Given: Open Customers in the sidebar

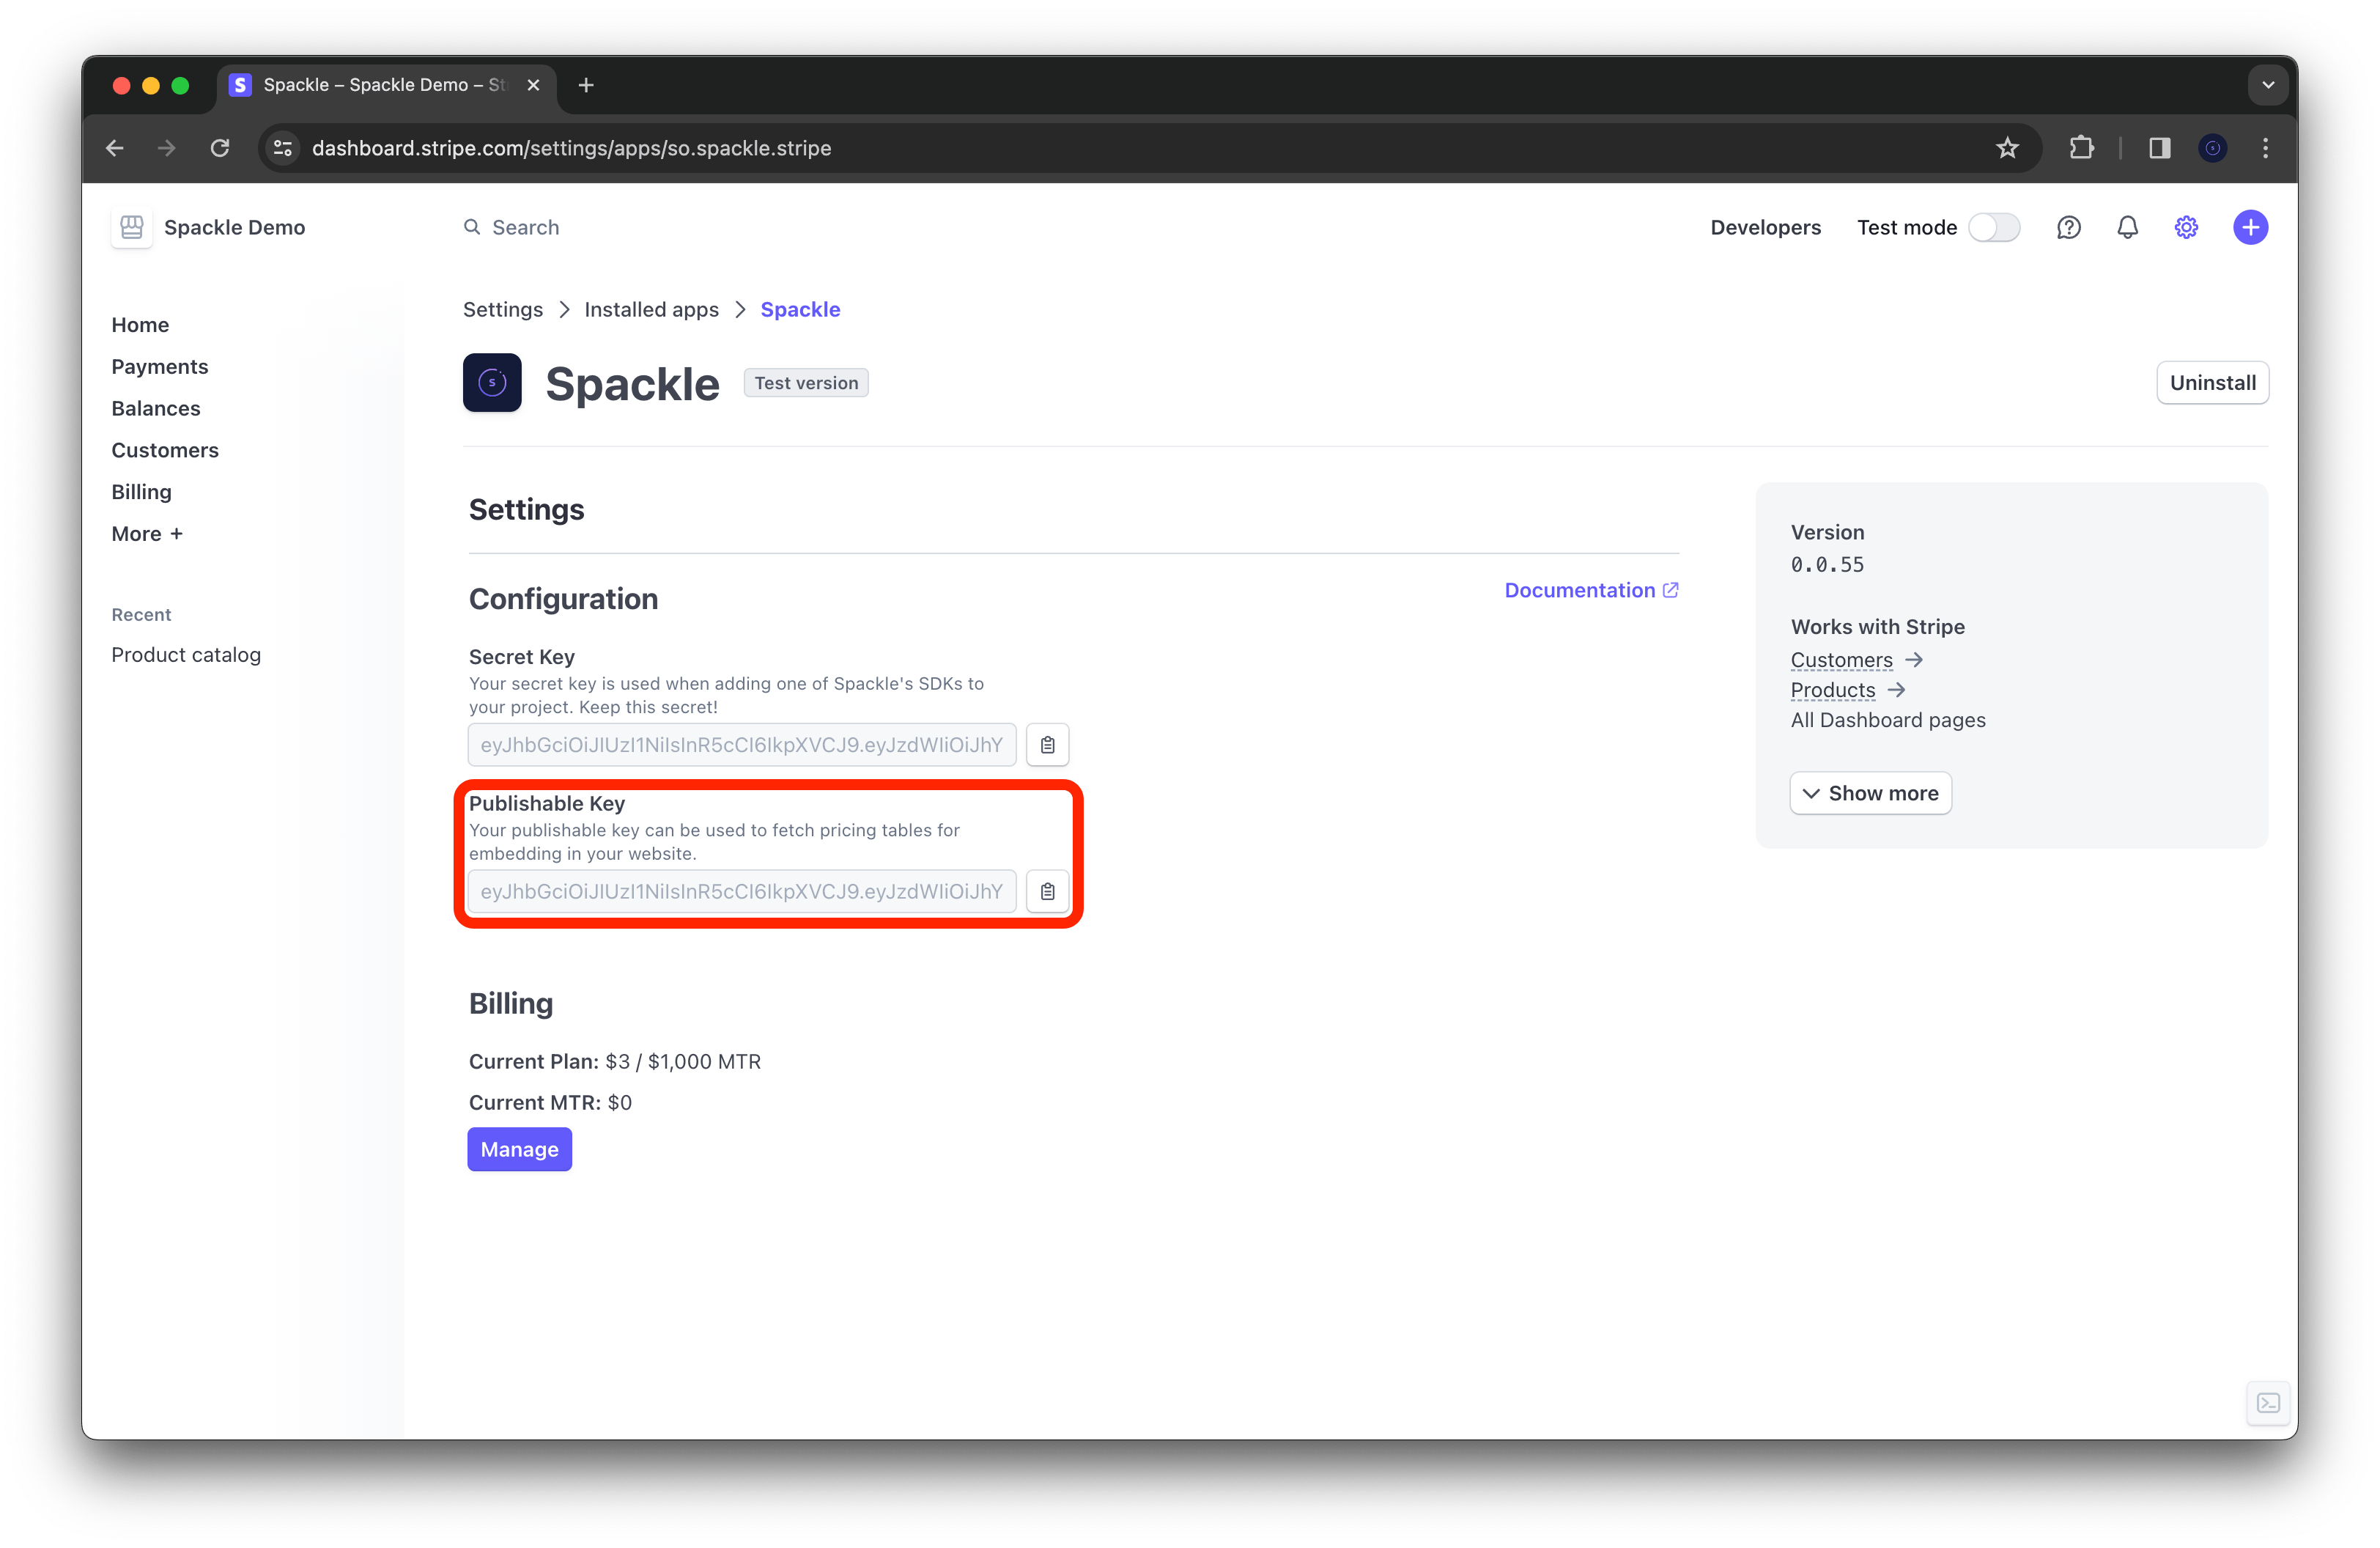Looking at the screenshot, I should click(x=165, y=450).
